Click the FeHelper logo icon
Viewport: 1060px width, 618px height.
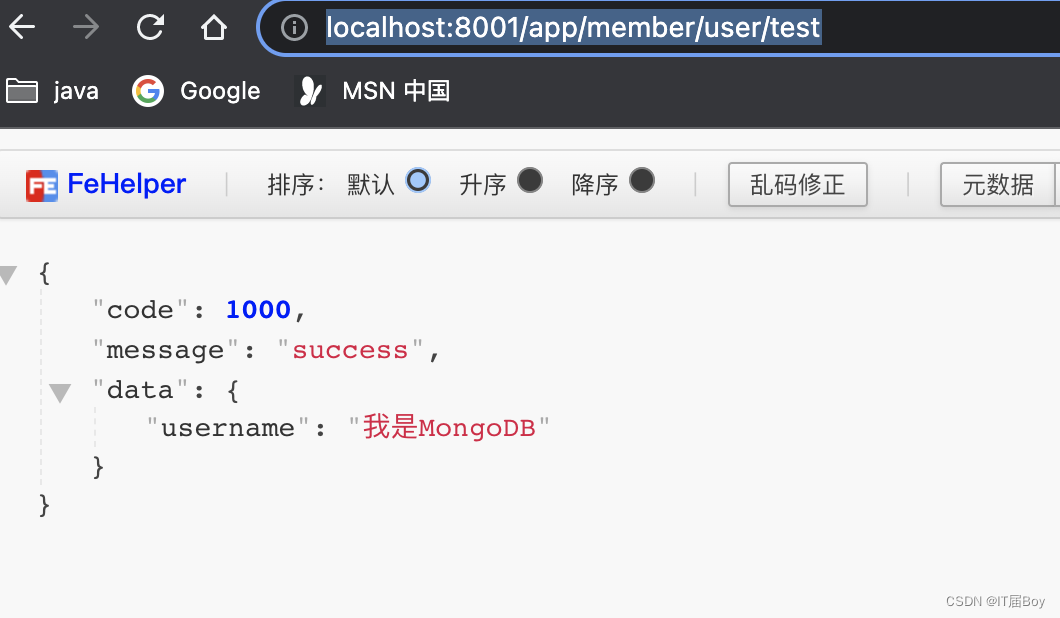[42, 184]
